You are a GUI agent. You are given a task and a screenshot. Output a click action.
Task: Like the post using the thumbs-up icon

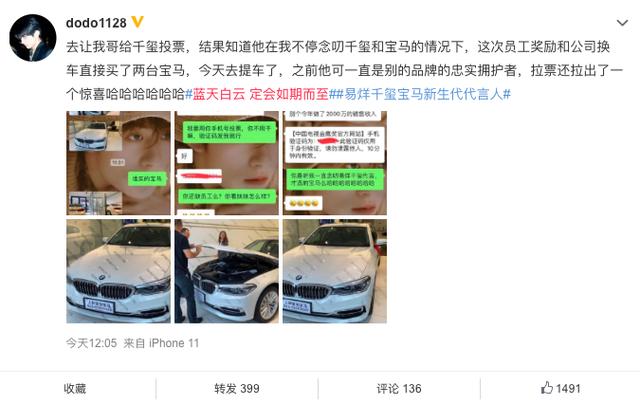(x=547, y=388)
